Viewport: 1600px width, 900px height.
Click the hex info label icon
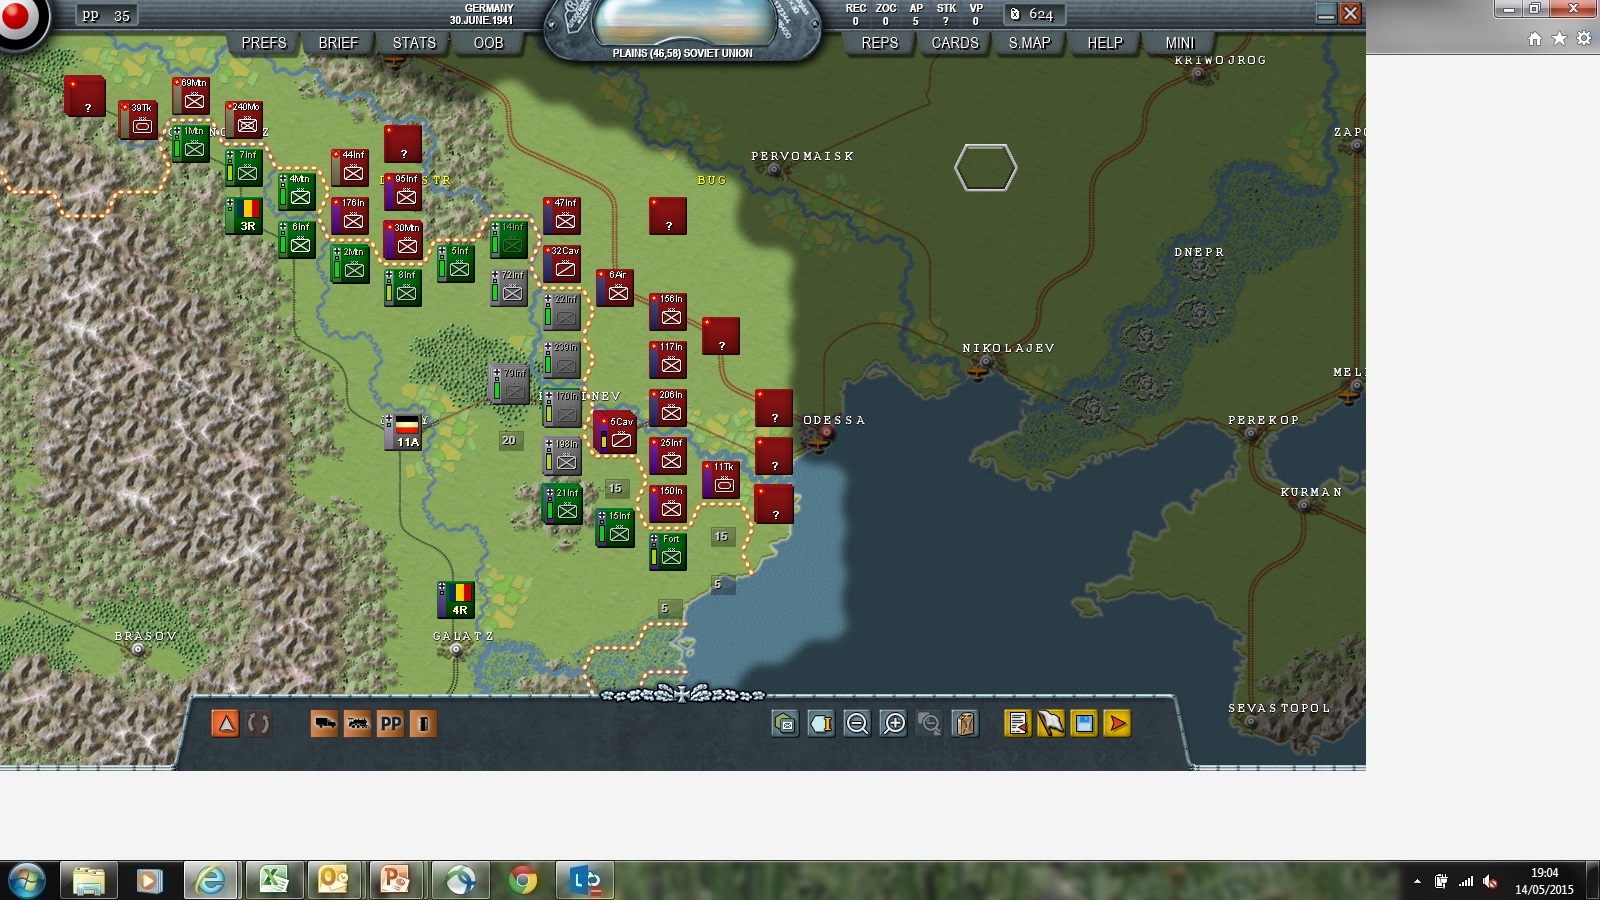[x=821, y=723]
